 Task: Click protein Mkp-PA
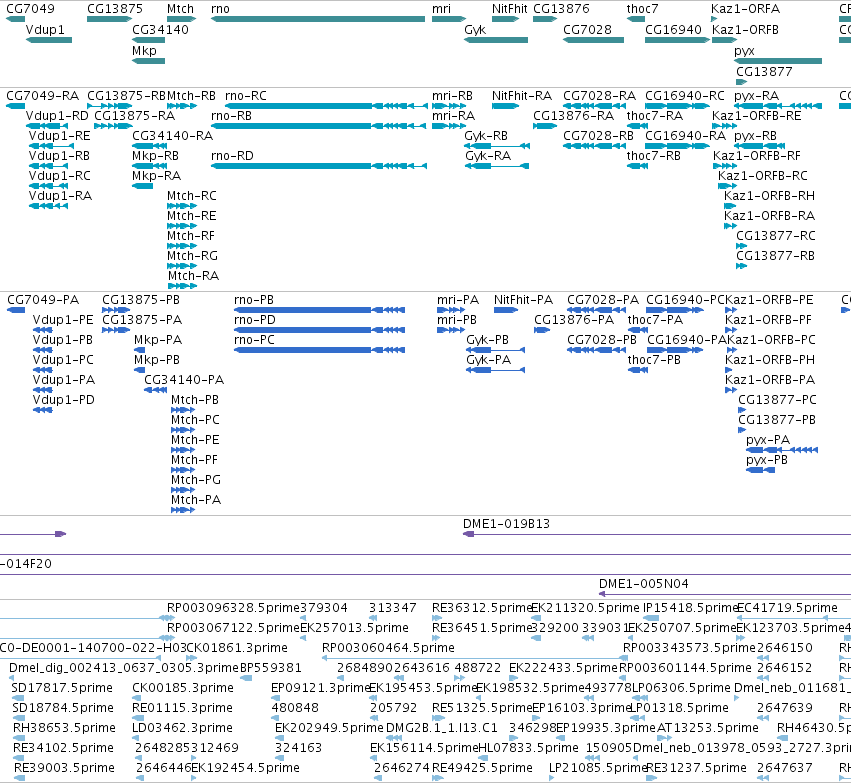coord(139,350)
